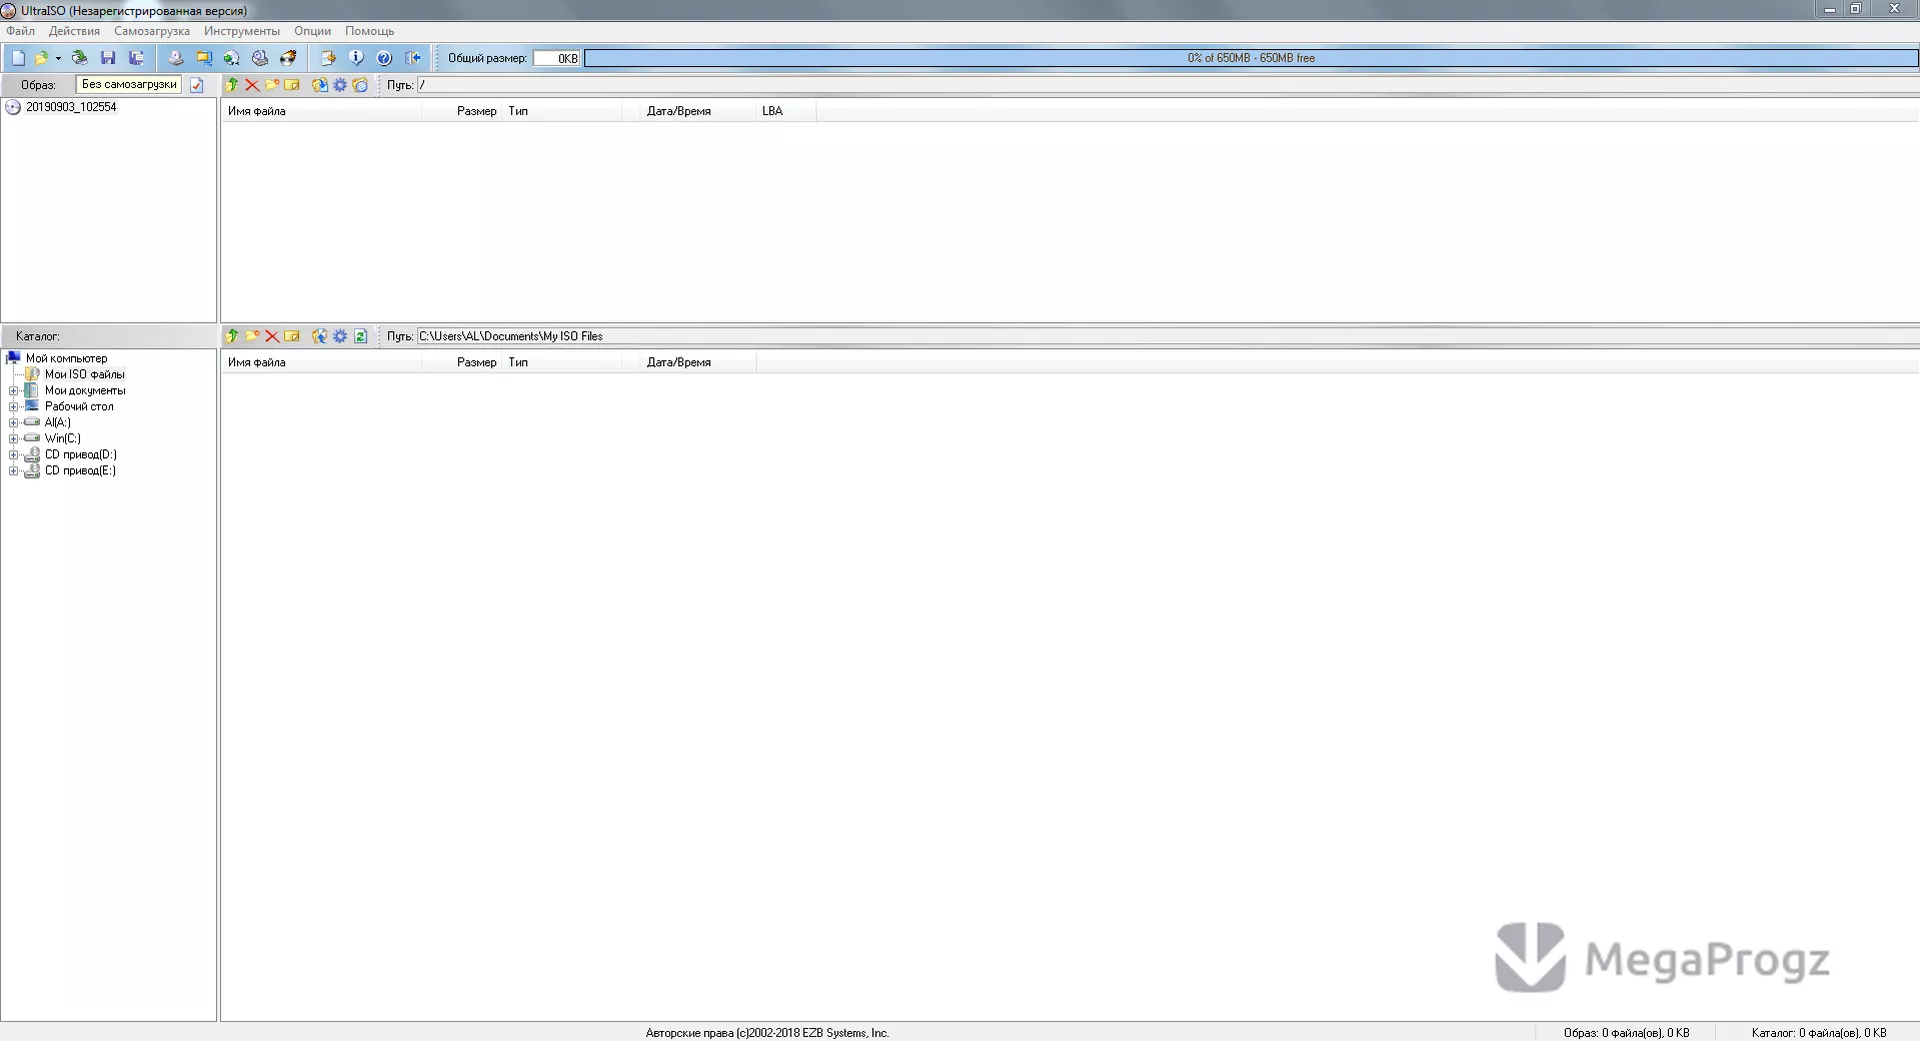The image size is (1920, 1041).
Task: Expand the CD привод(D:) node
Action: (14, 455)
